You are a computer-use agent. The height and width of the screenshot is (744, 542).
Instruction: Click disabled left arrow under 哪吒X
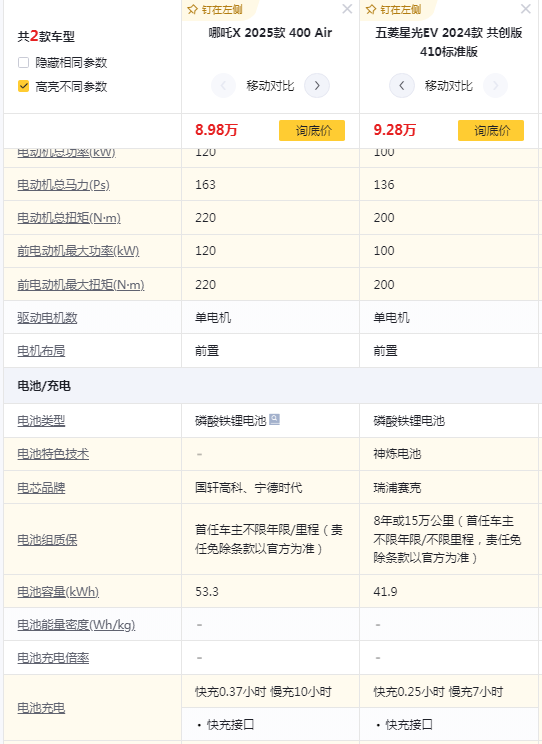click(x=223, y=86)
